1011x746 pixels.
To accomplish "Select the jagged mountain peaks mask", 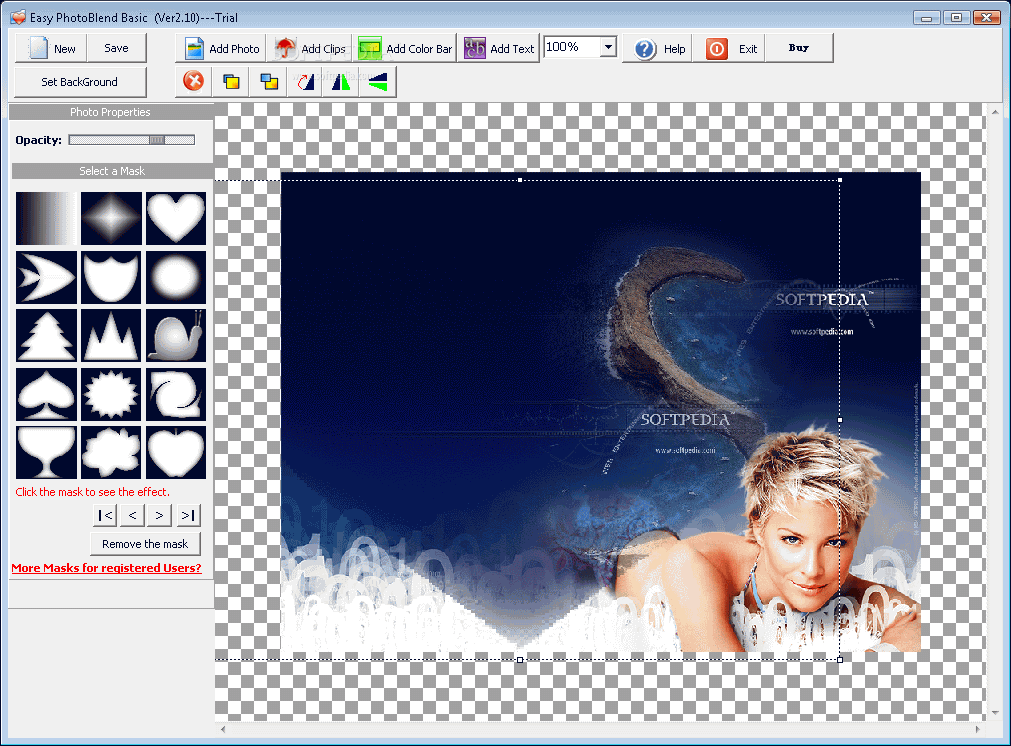I will pos(111,335).
